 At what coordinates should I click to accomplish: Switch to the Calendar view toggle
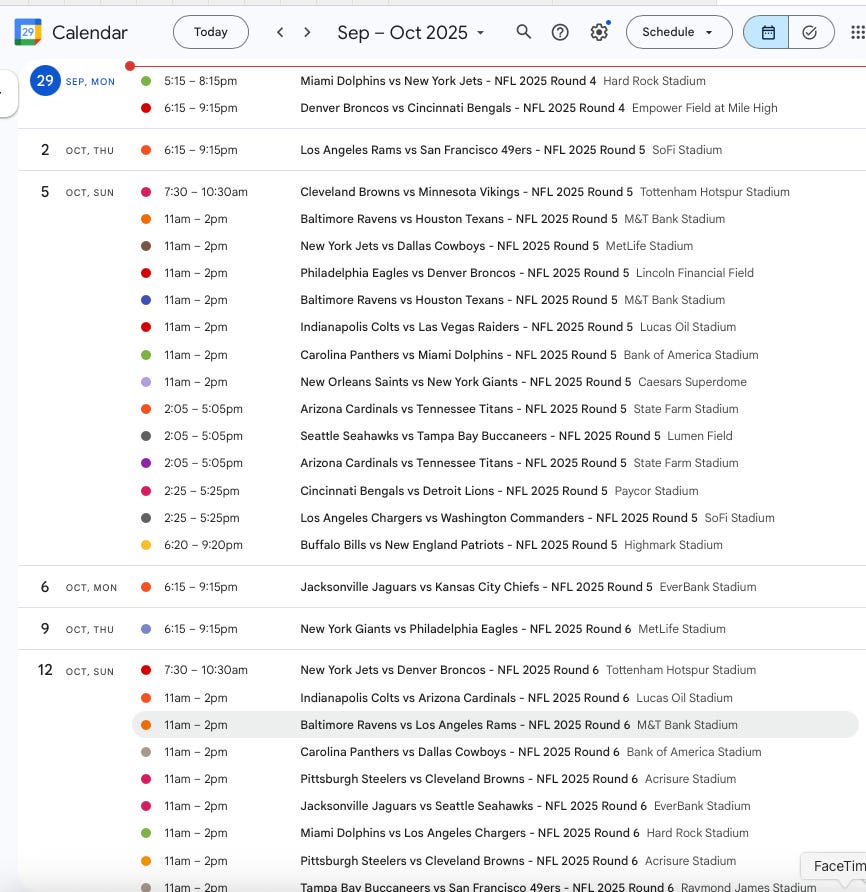pos(766,32)
